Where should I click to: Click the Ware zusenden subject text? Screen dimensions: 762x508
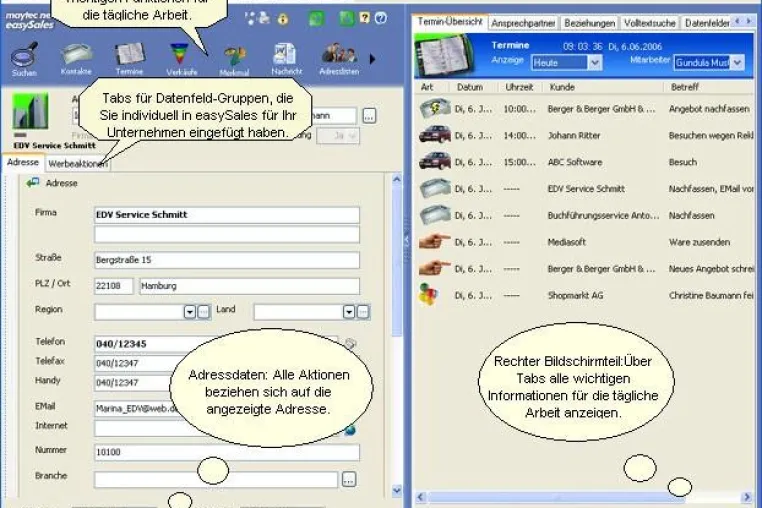(x=699, y=242)
